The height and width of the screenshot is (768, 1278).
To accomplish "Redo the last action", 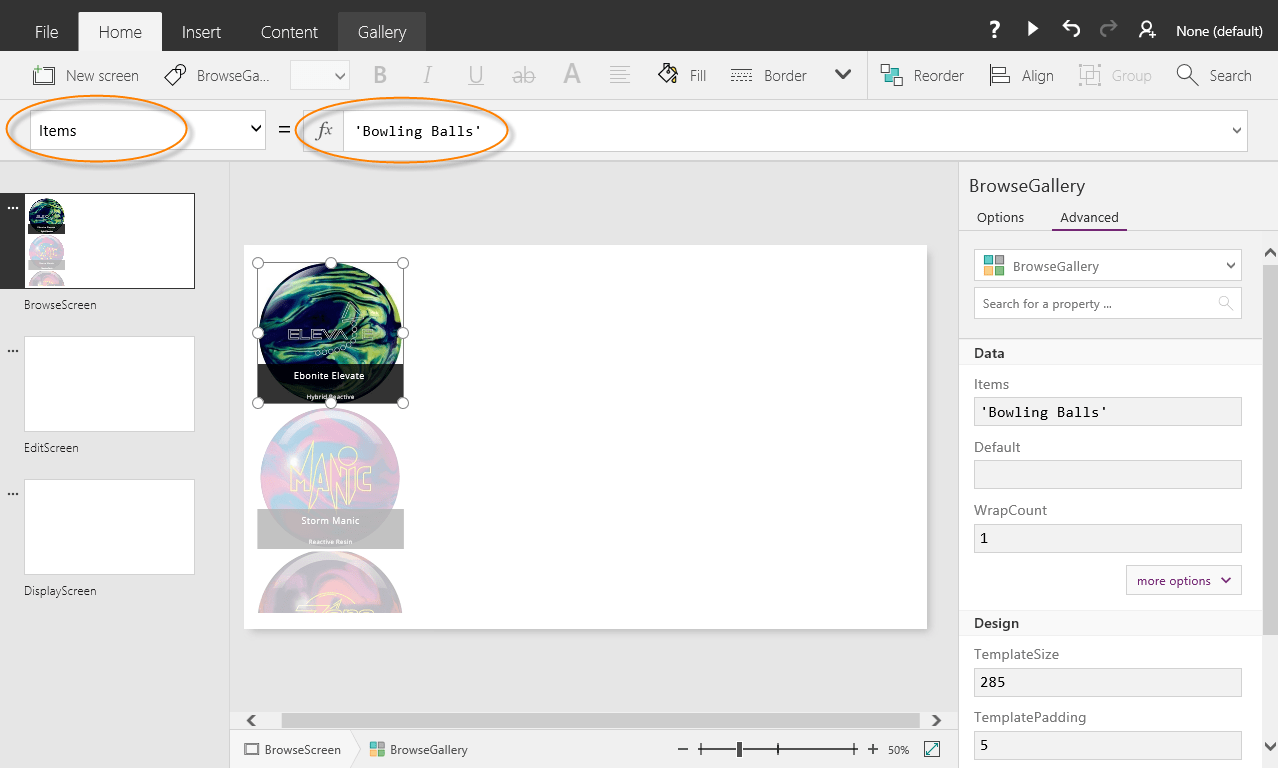I will (x=1108, y=29).
